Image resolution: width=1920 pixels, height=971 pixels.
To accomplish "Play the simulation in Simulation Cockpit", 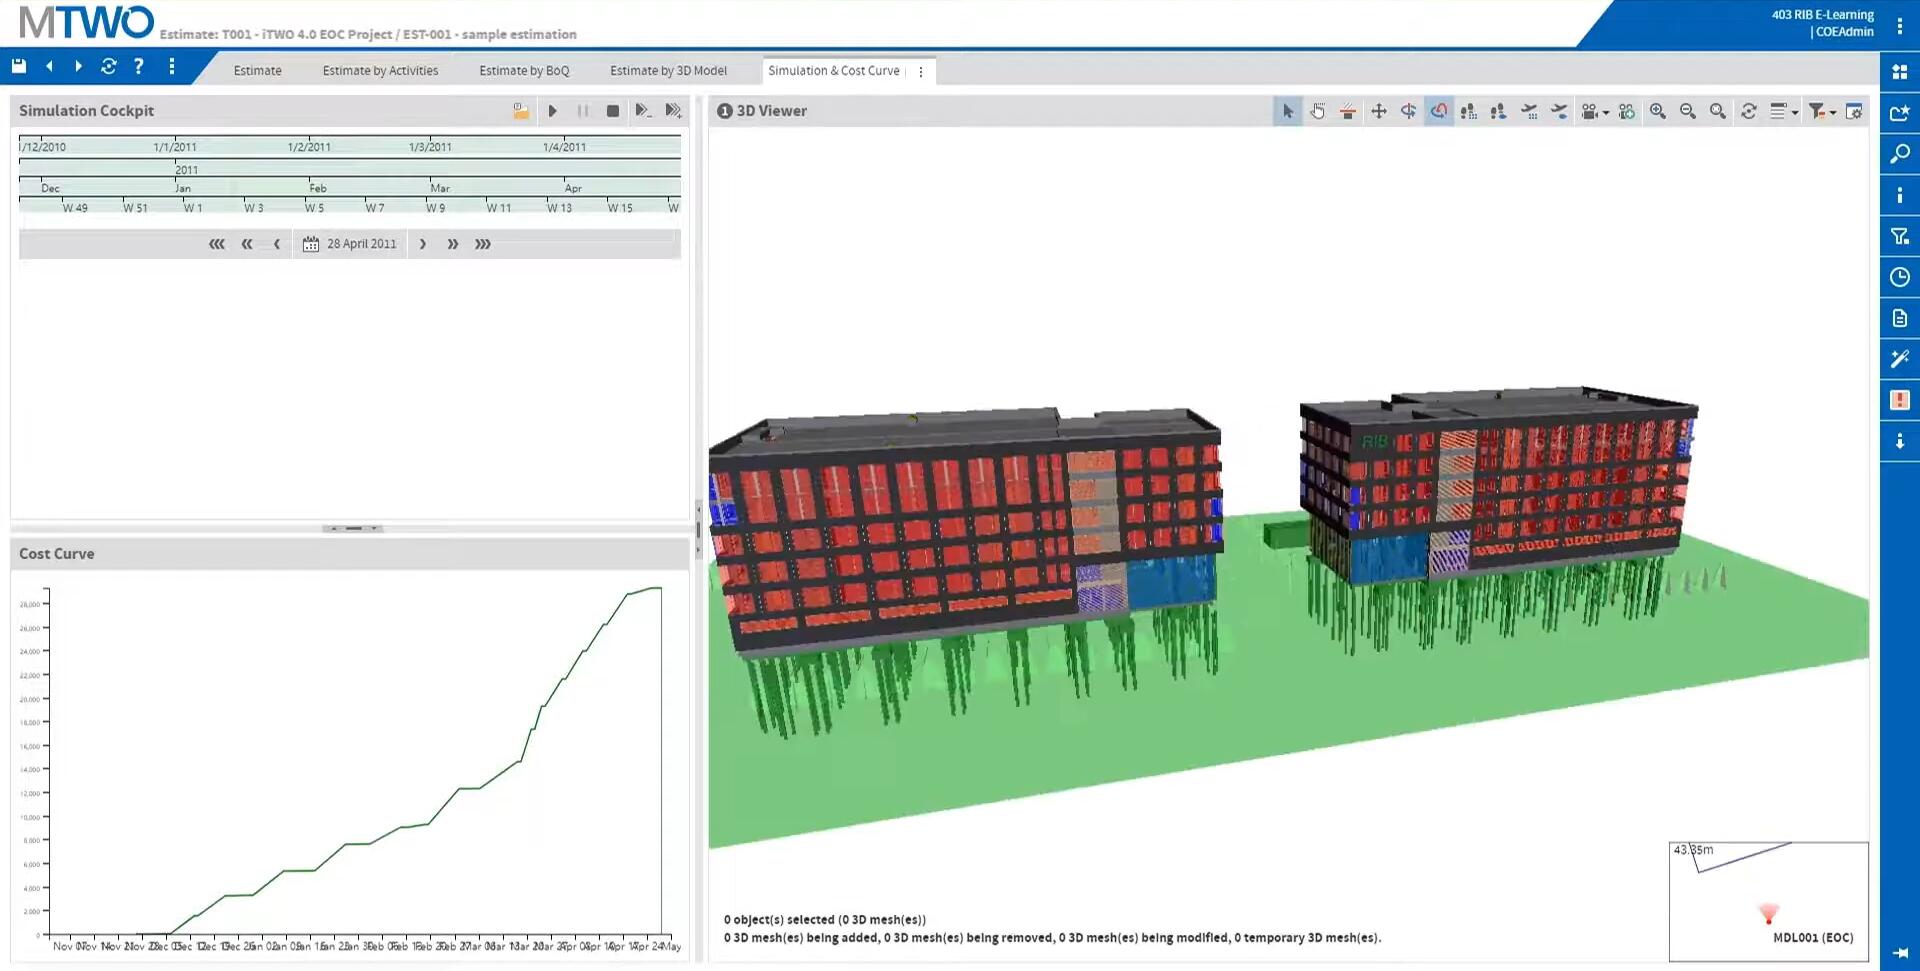I will click(552, 111).
